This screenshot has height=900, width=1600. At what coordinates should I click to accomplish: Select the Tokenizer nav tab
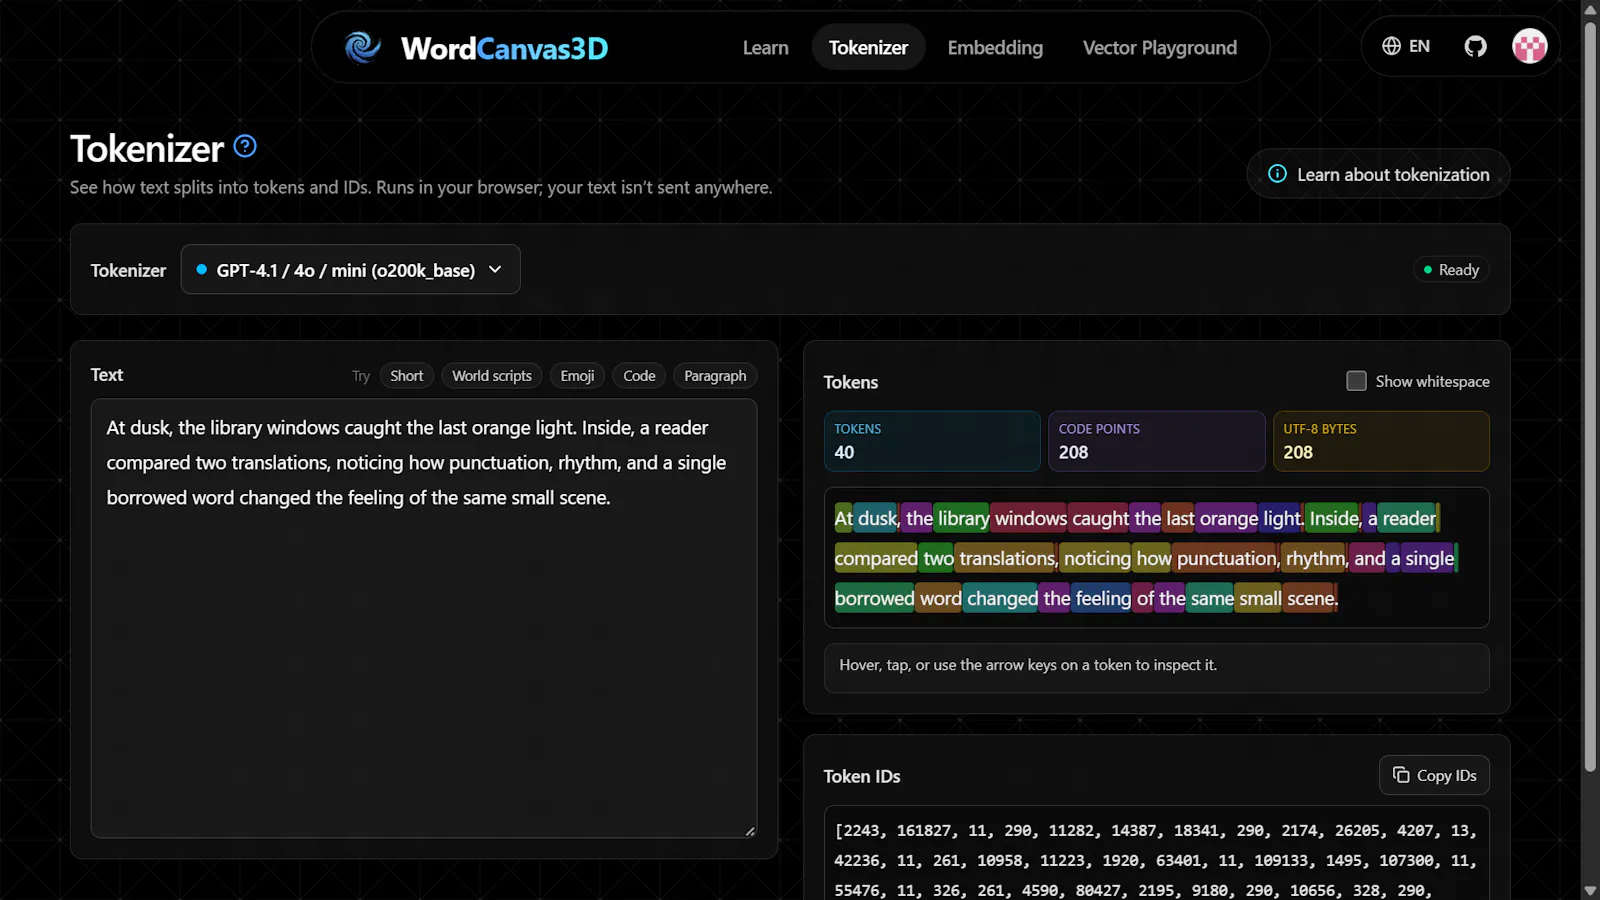pyautogui.click(x=868, y=47)
